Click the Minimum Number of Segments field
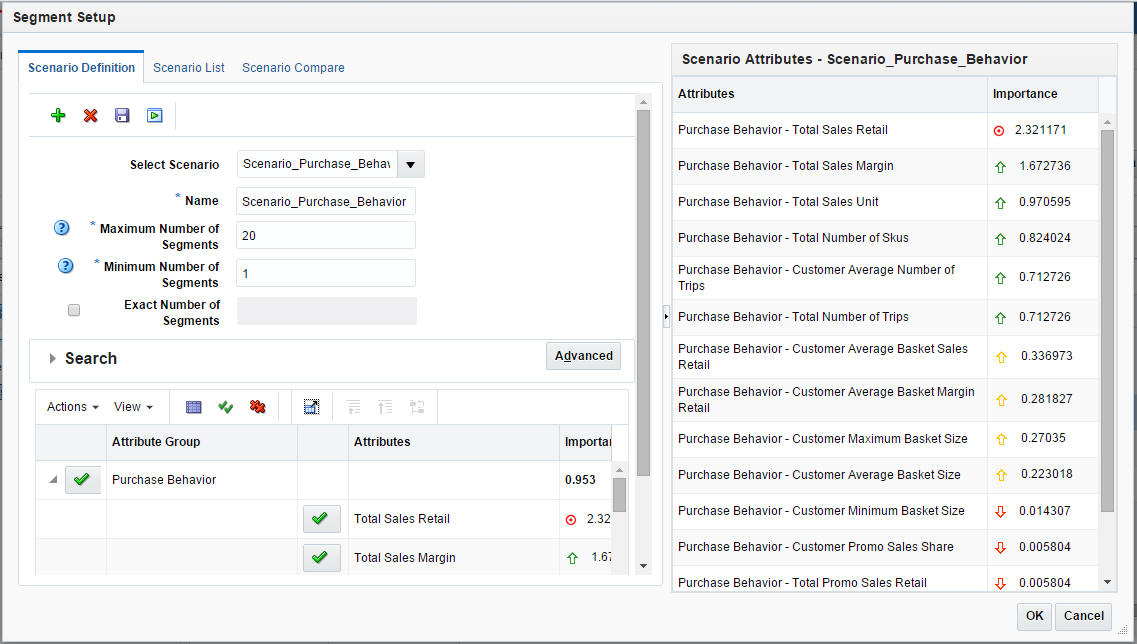1137x644 pixels. coord(326,273)
